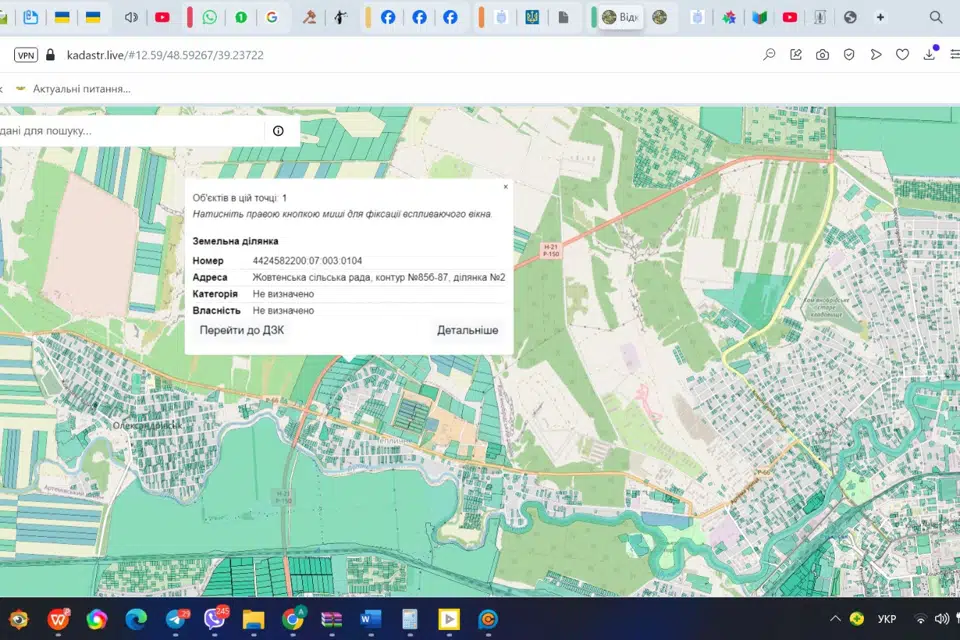Image resolution: width=960 pixels, height=640 pixels.
Task: Take a snapshot with the camera icon
Action: click(x=822, y=55)
